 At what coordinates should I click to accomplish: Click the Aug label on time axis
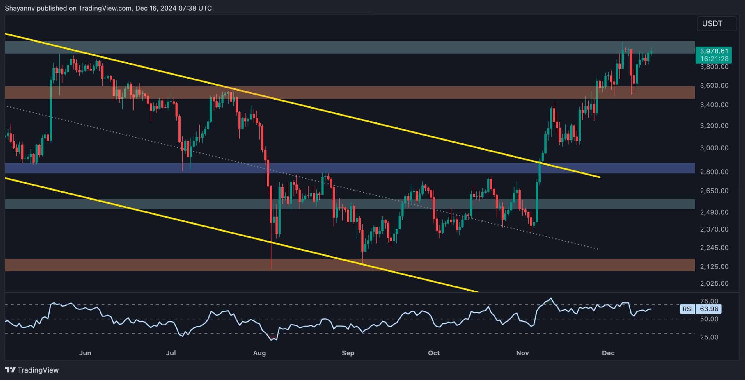click(259, 353)
